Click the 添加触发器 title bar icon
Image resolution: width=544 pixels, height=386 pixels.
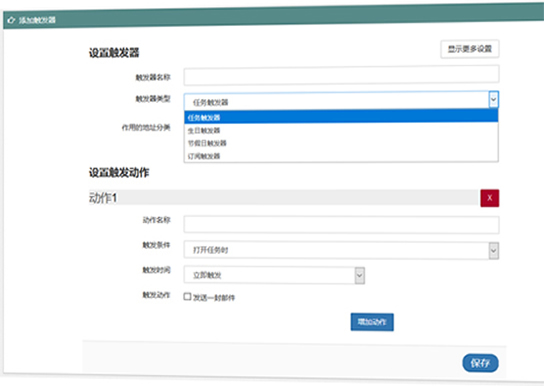coord(11,20)
